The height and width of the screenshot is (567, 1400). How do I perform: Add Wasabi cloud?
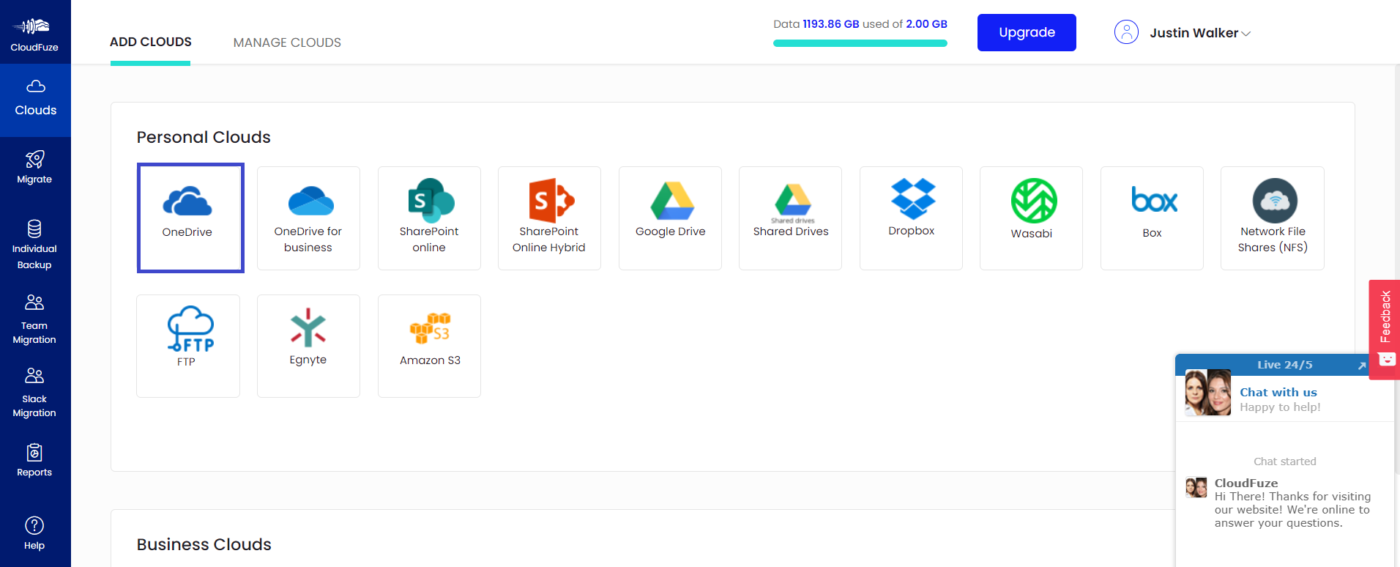pyautogui.click(x=1031, y=218)
